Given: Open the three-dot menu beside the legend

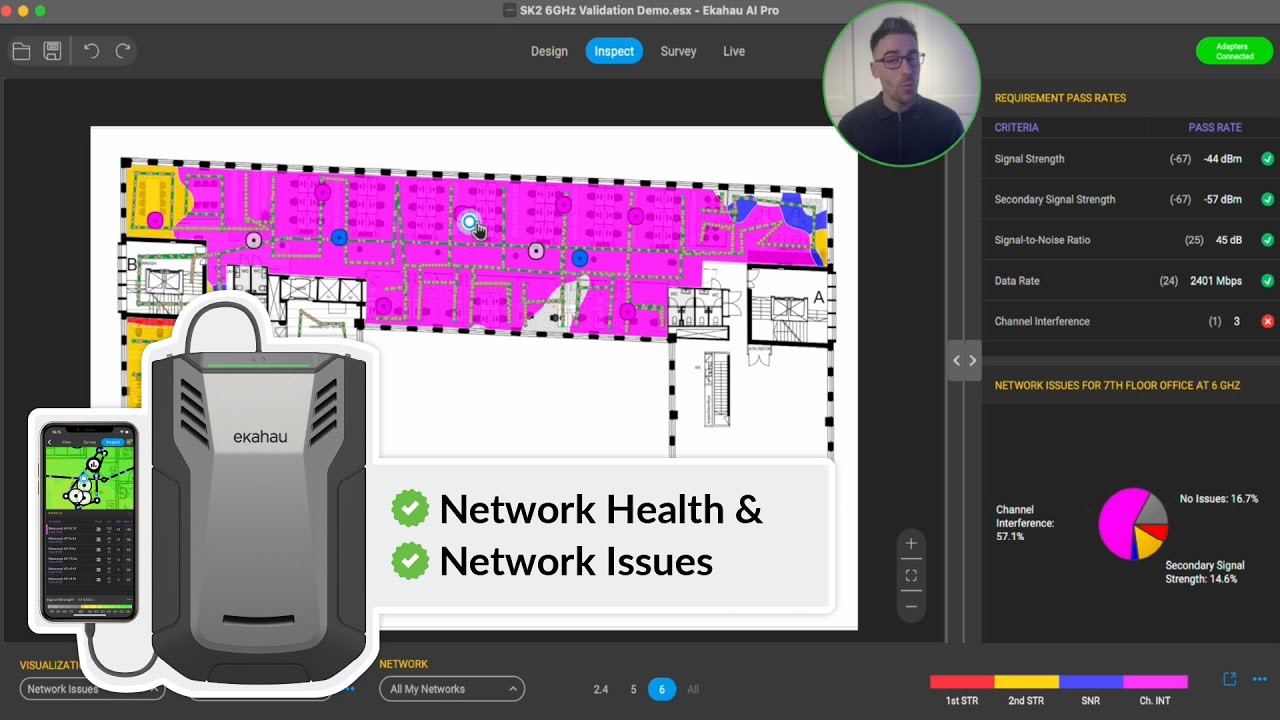Looking at the screenshot, I should coord(1259,680).
